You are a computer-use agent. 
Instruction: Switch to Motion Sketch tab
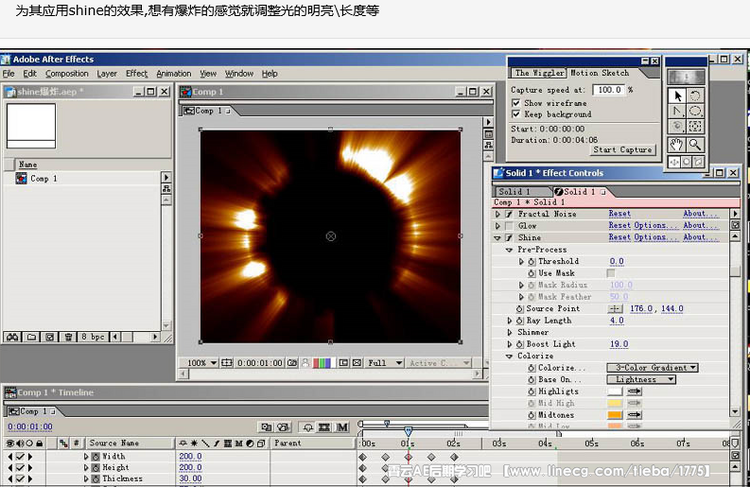coord(599,73)
